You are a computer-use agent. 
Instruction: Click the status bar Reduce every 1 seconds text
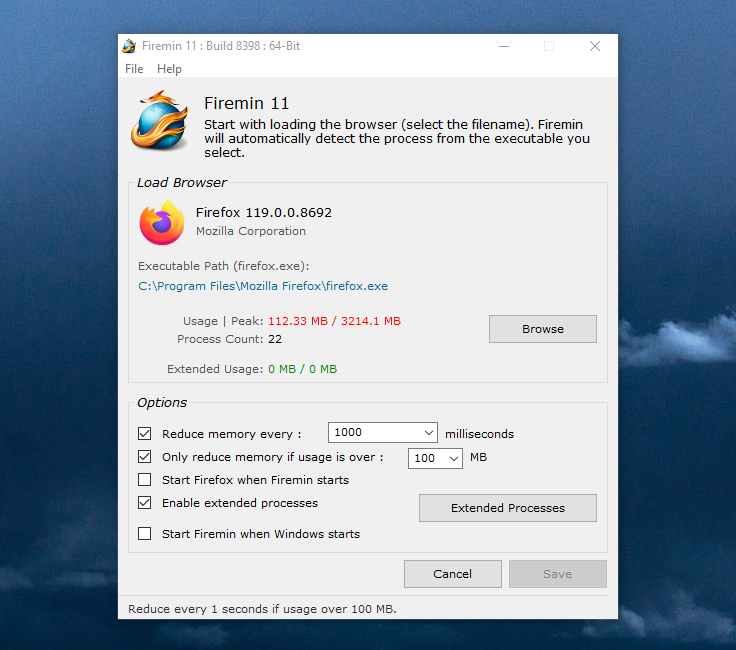[262, 609]
